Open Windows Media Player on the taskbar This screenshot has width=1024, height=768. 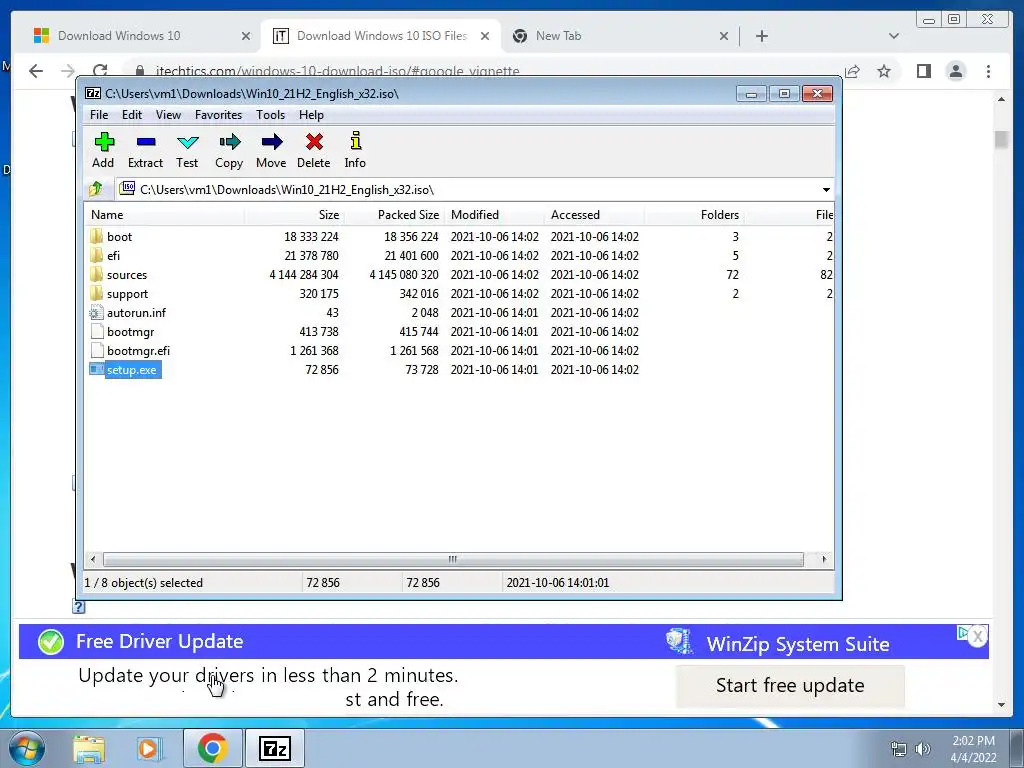click(150, 748)
